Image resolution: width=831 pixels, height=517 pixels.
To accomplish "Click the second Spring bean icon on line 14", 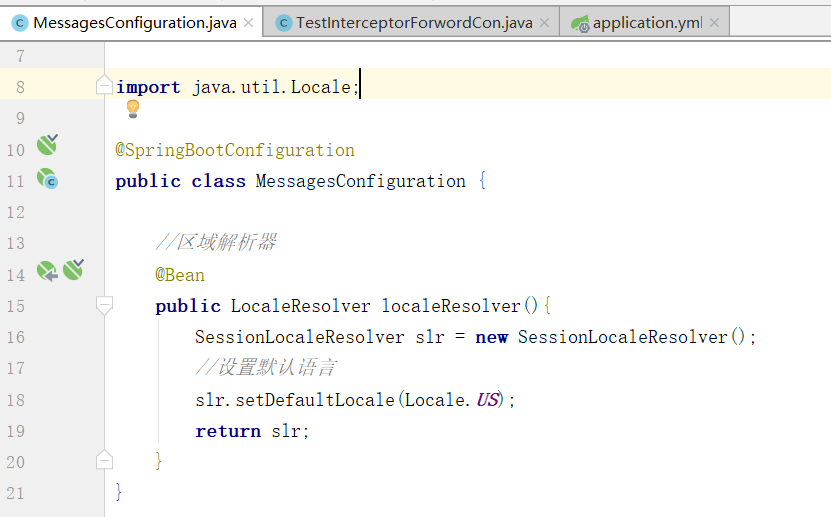I will pos(73,270).
